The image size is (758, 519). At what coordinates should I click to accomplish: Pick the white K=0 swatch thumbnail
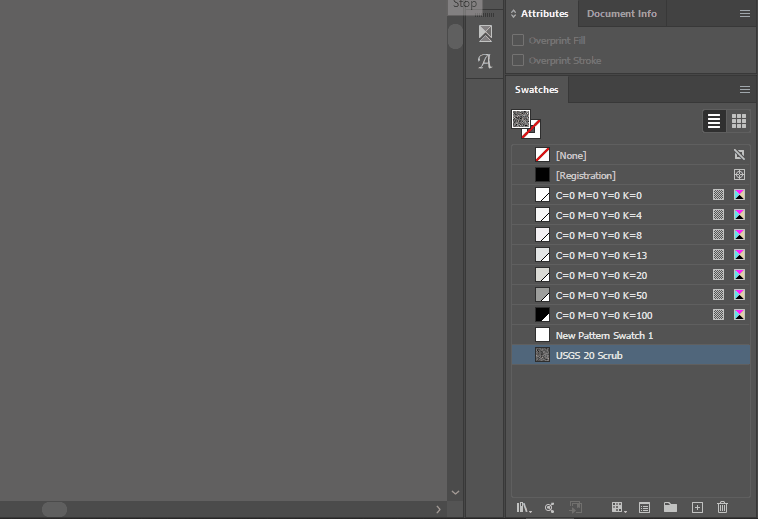pyautogui.click(x=542, y=195)
